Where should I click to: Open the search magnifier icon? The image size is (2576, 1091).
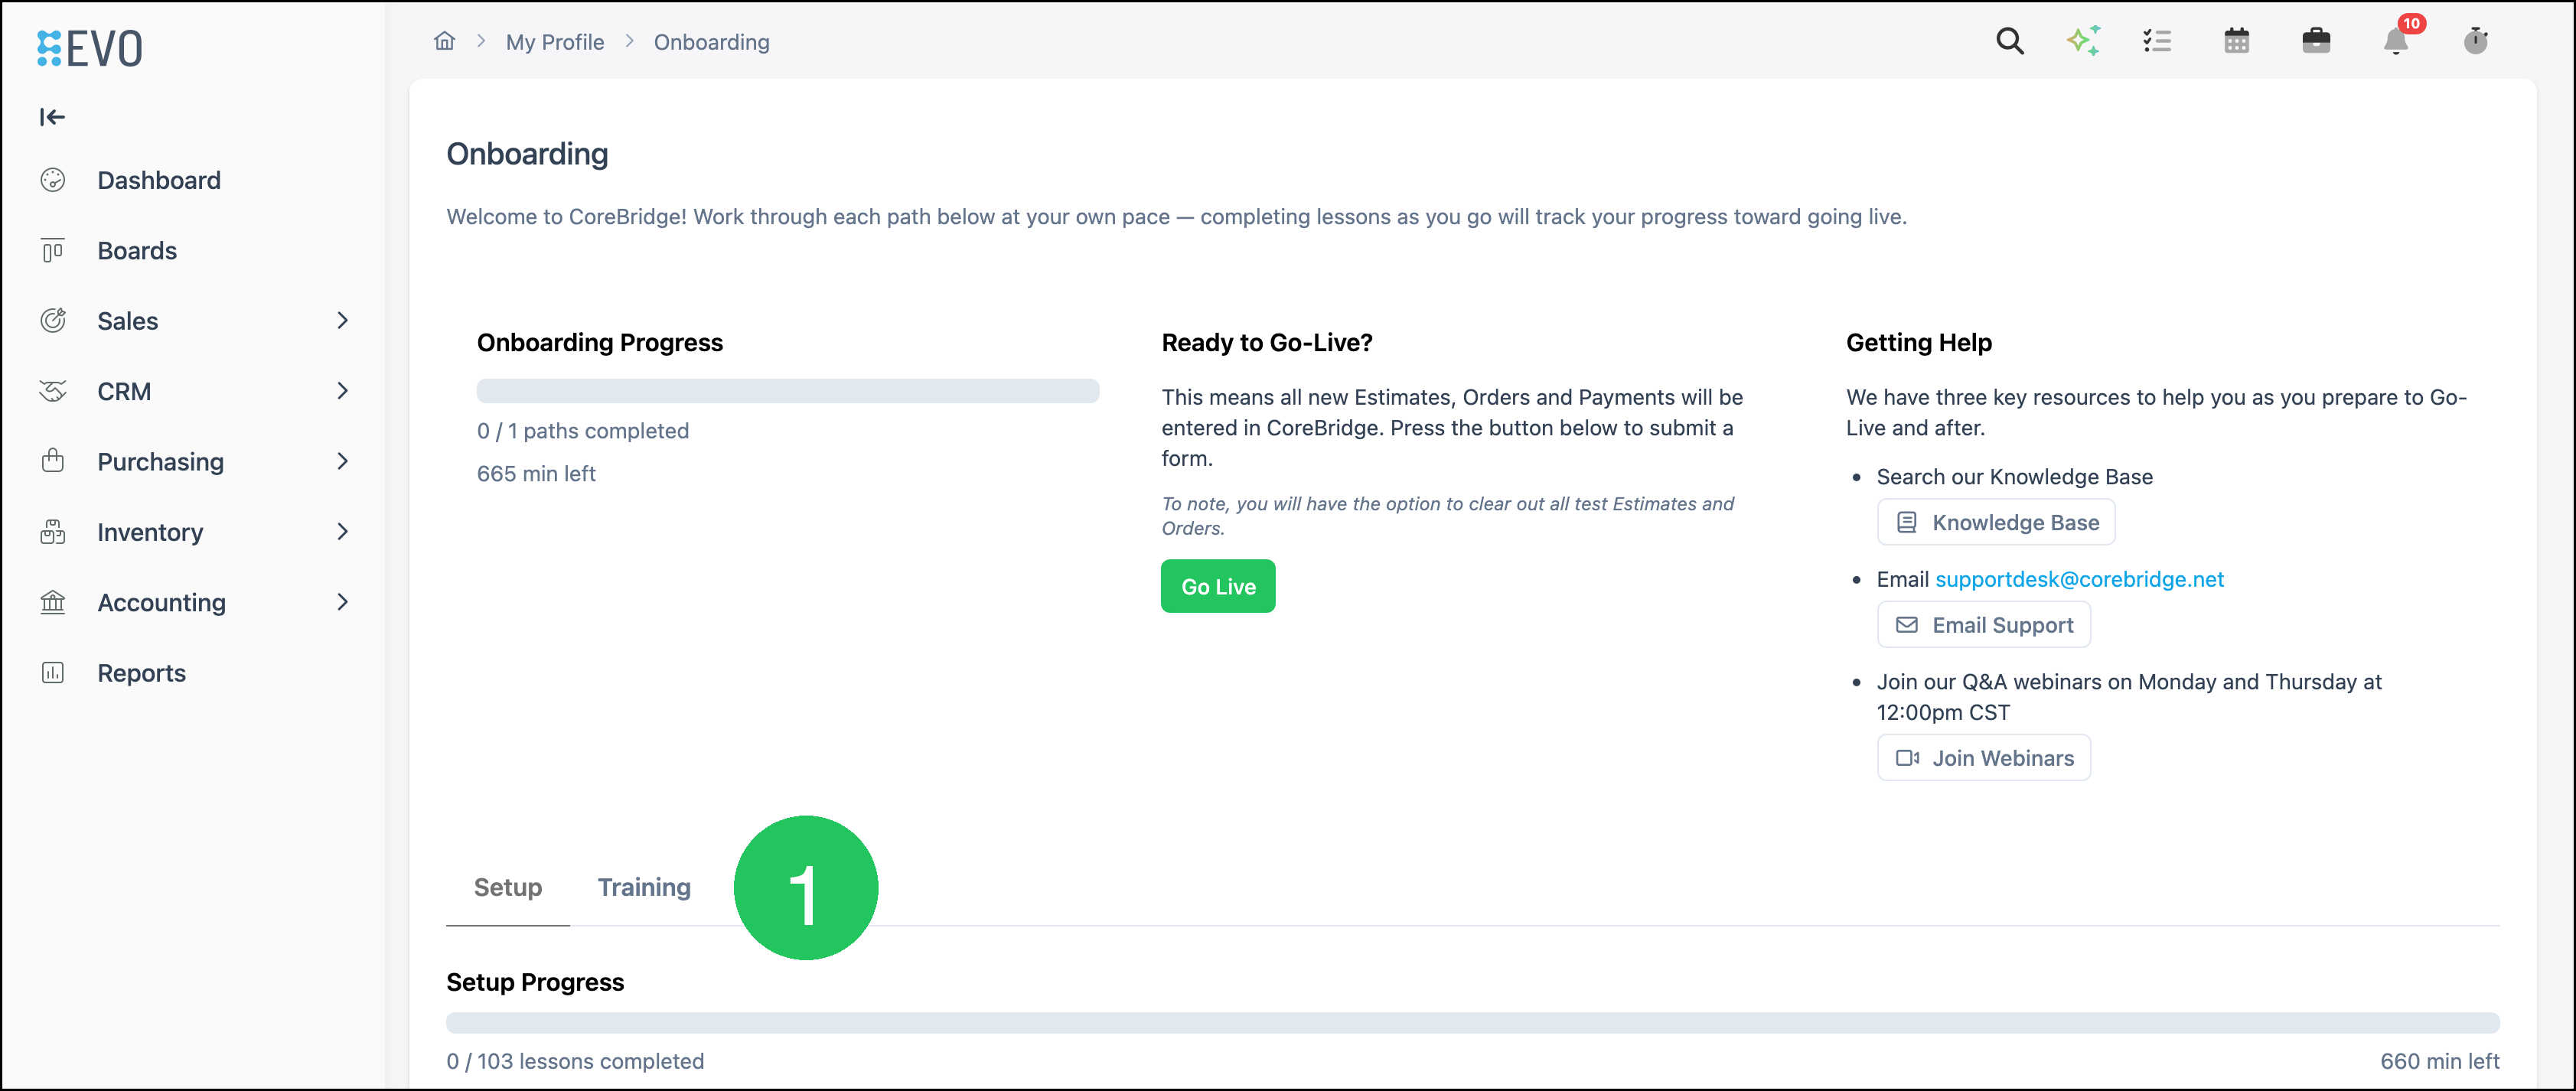pyautogui.click(x=2009, y=41)
